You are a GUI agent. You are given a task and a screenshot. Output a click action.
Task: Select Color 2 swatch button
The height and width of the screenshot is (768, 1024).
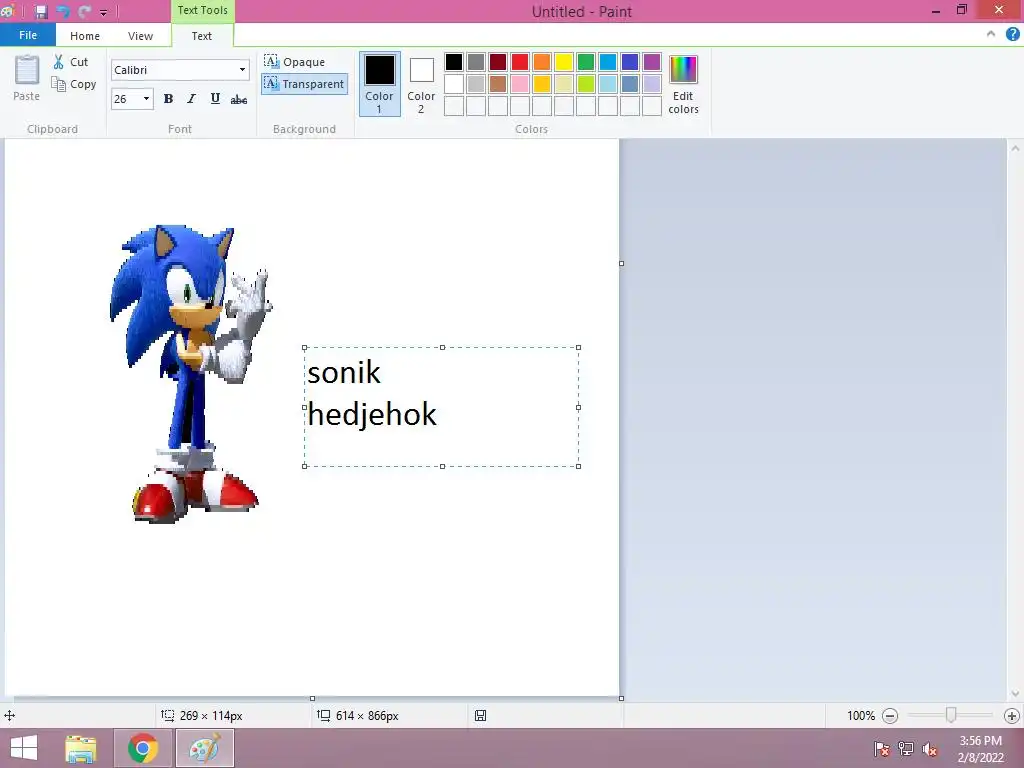(x=421, y=84)
